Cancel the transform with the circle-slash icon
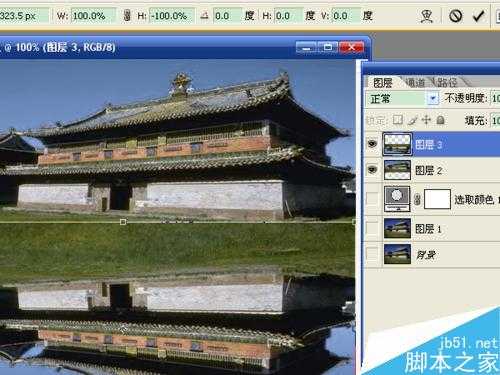Viewport: 500px width, 375px height. tap(455, 16)
